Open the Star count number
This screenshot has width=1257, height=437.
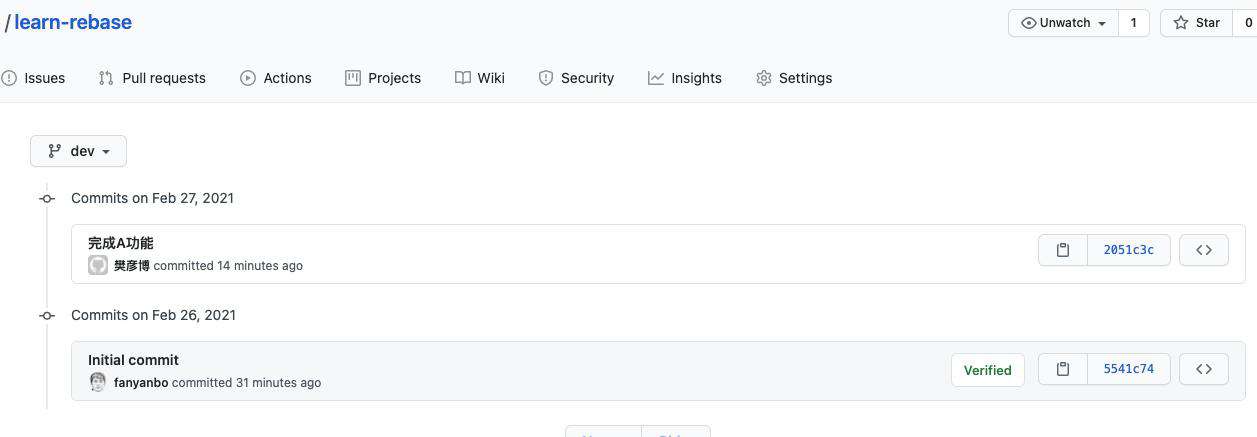pos(1247,22)
